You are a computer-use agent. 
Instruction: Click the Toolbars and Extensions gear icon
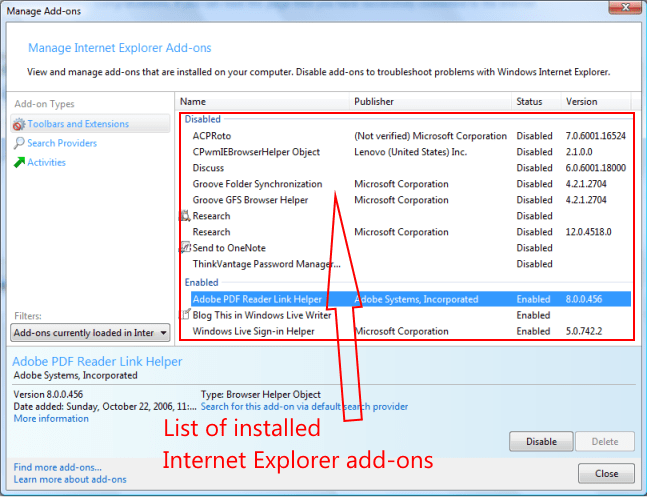(x=19, y=124)
